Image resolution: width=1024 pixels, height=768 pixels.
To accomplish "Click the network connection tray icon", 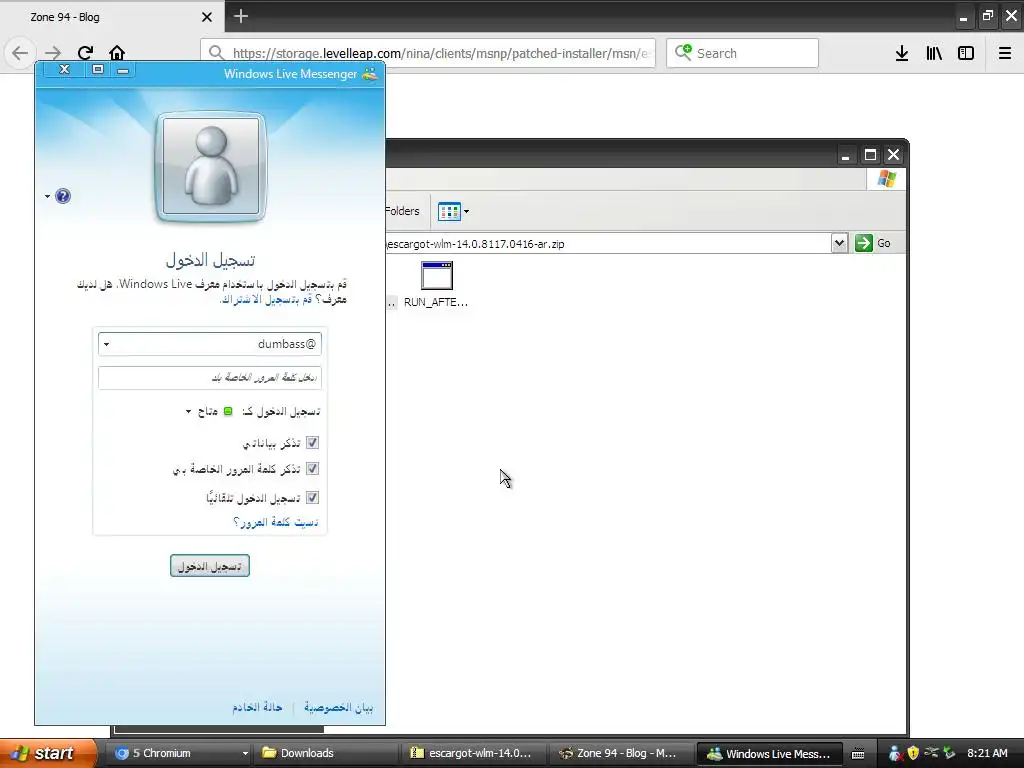I will click(931, 752).
